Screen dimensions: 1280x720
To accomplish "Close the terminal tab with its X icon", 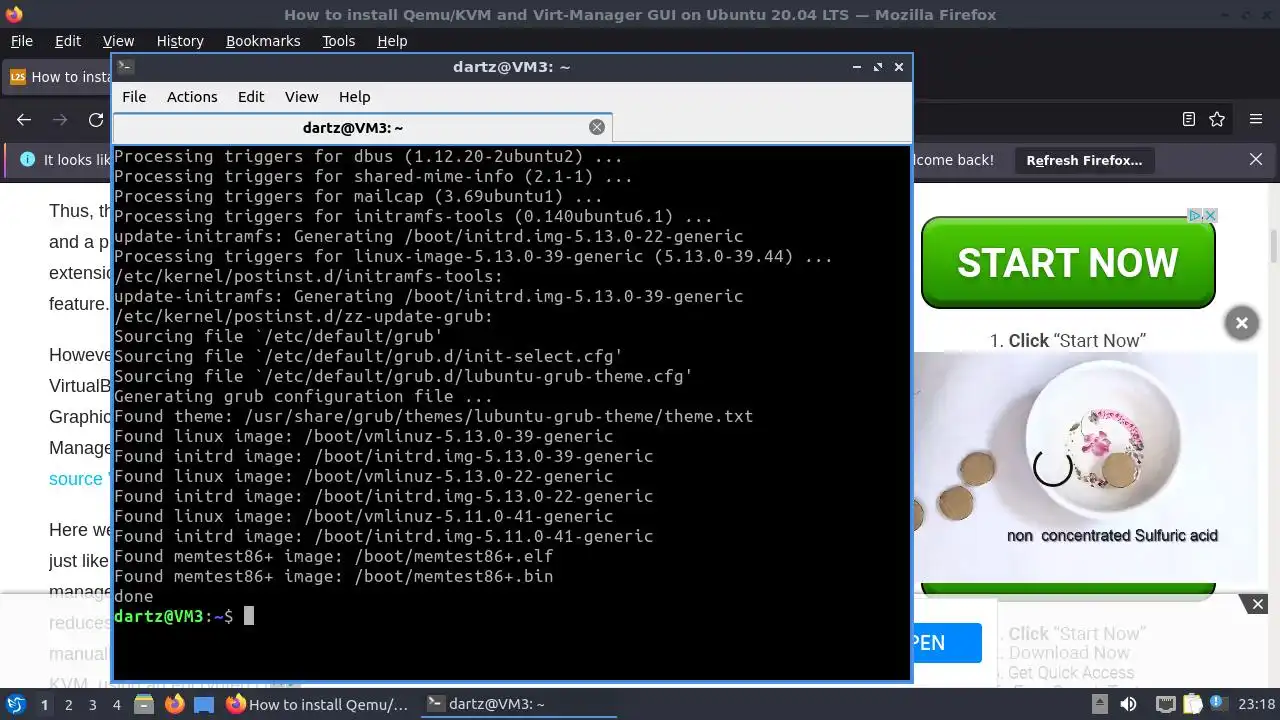I will (x=597, y=127).
